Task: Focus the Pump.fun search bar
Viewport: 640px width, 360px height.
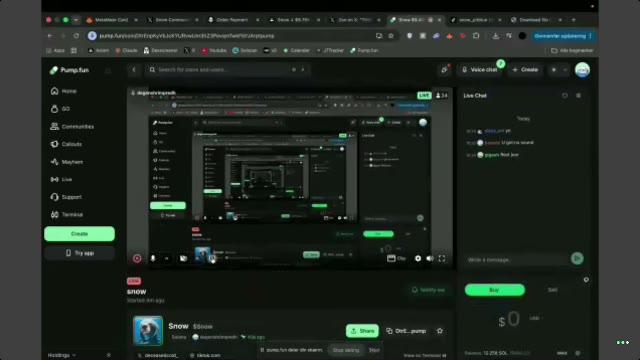Action: point(227,70)
